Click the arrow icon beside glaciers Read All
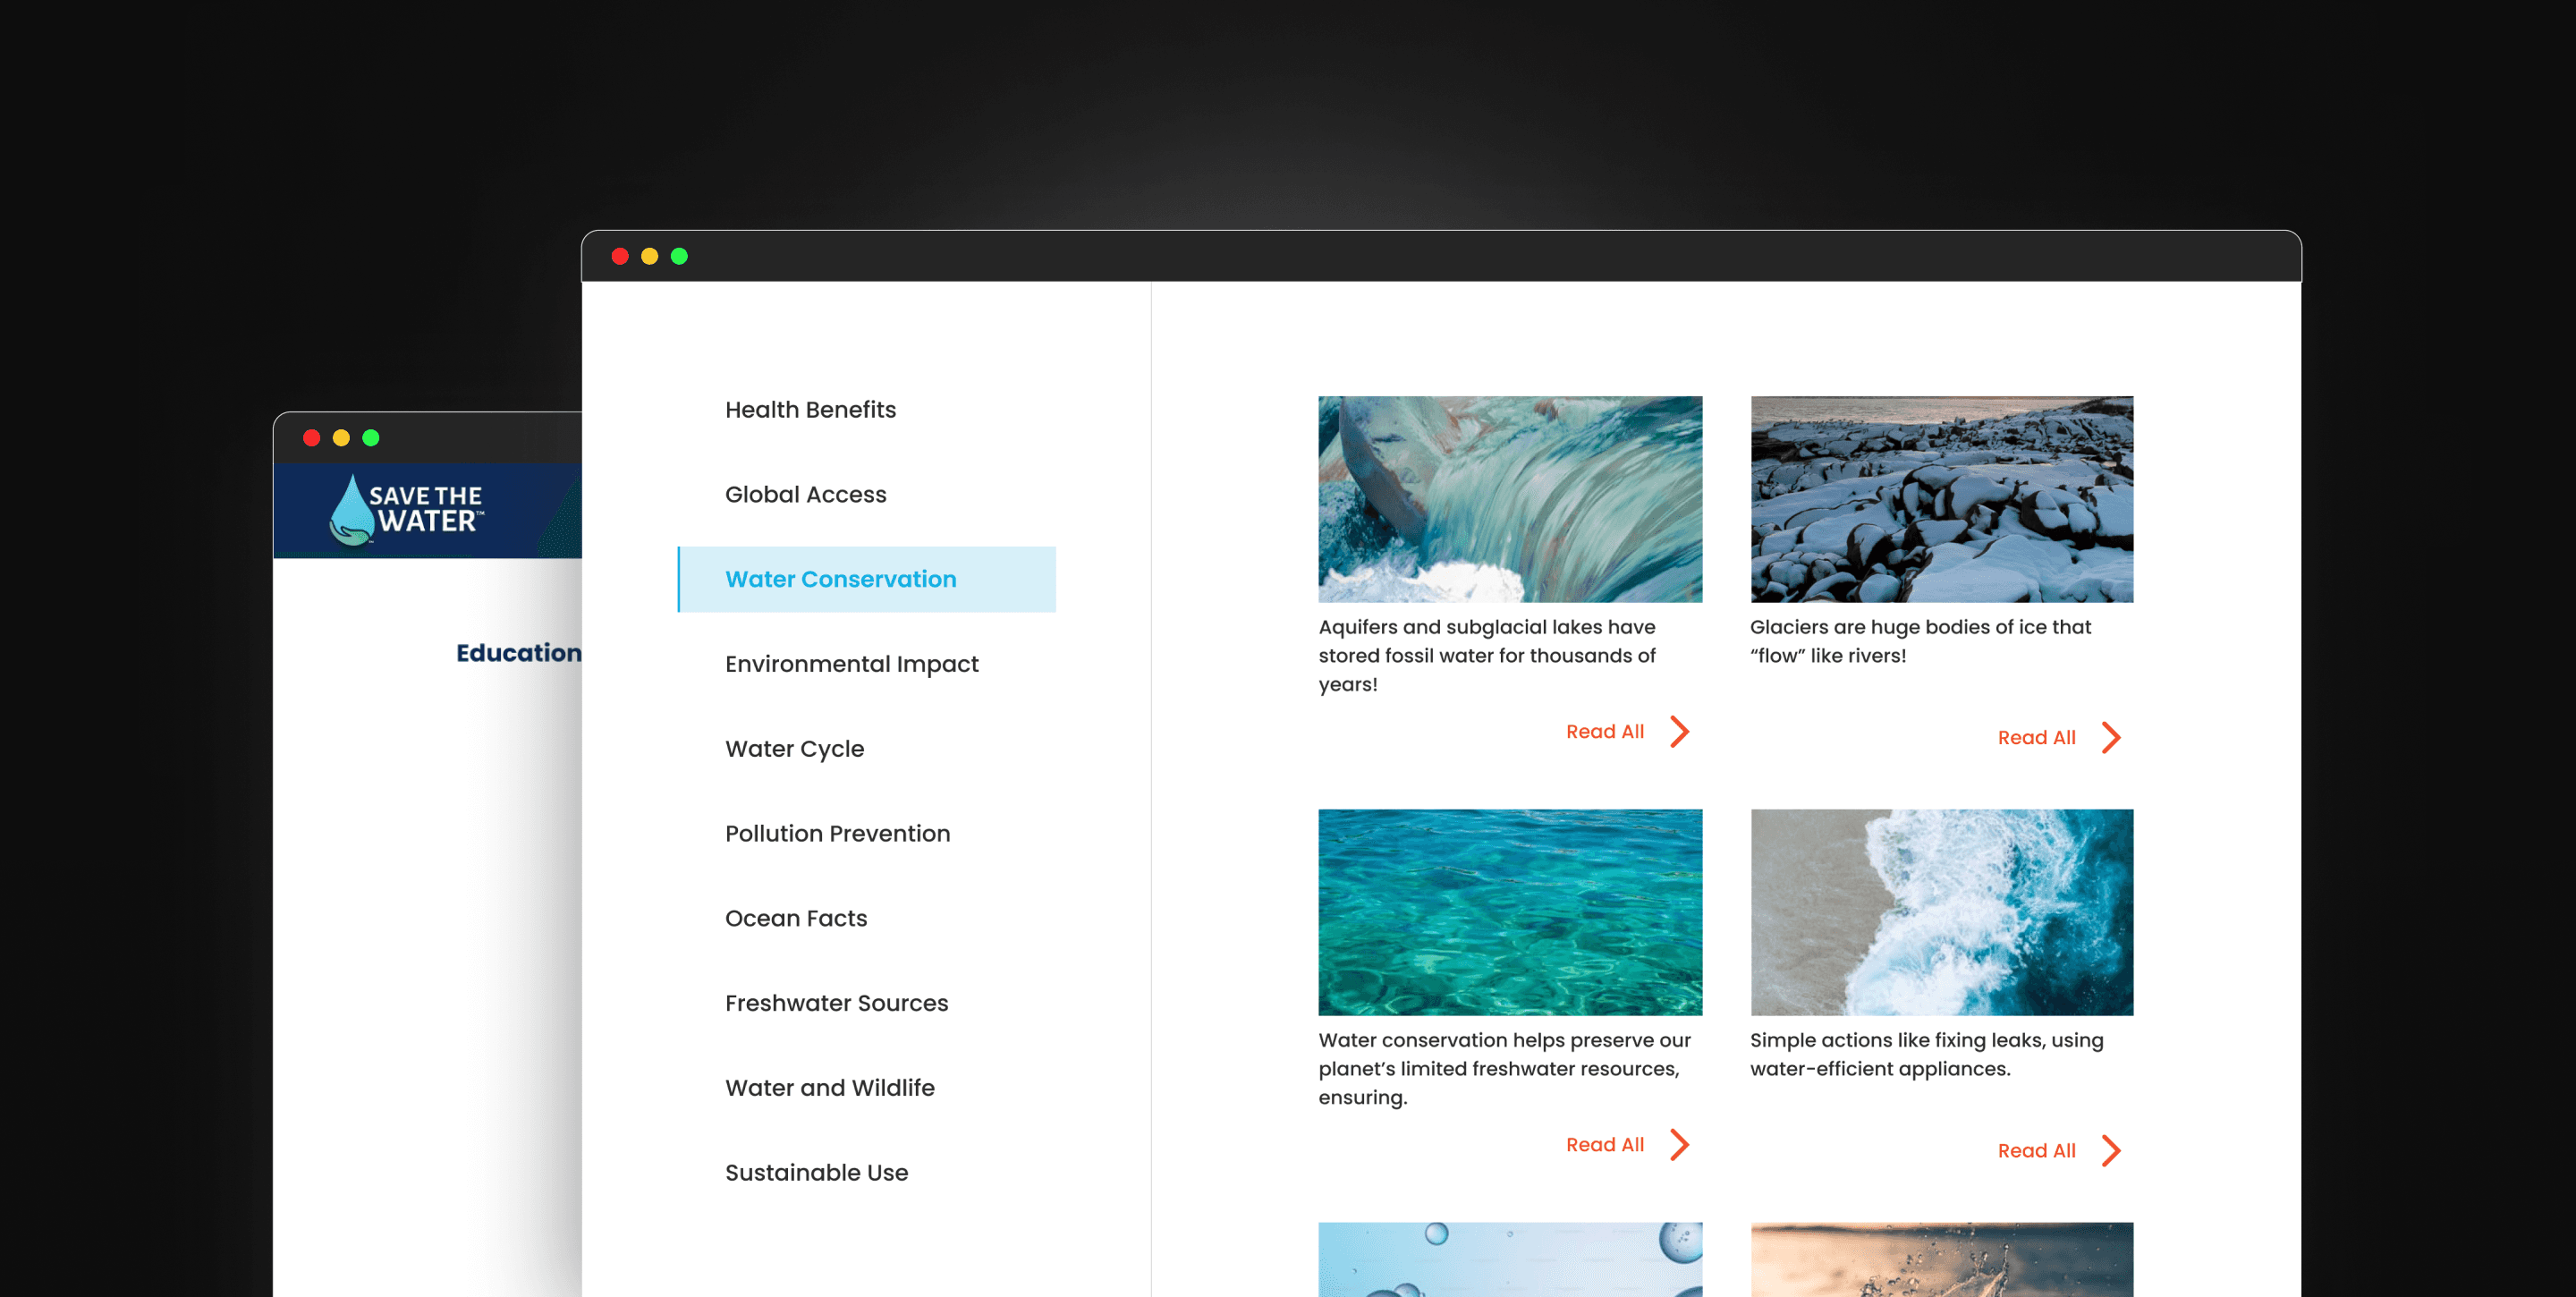2576x1297 pixels. [2111, 738]
